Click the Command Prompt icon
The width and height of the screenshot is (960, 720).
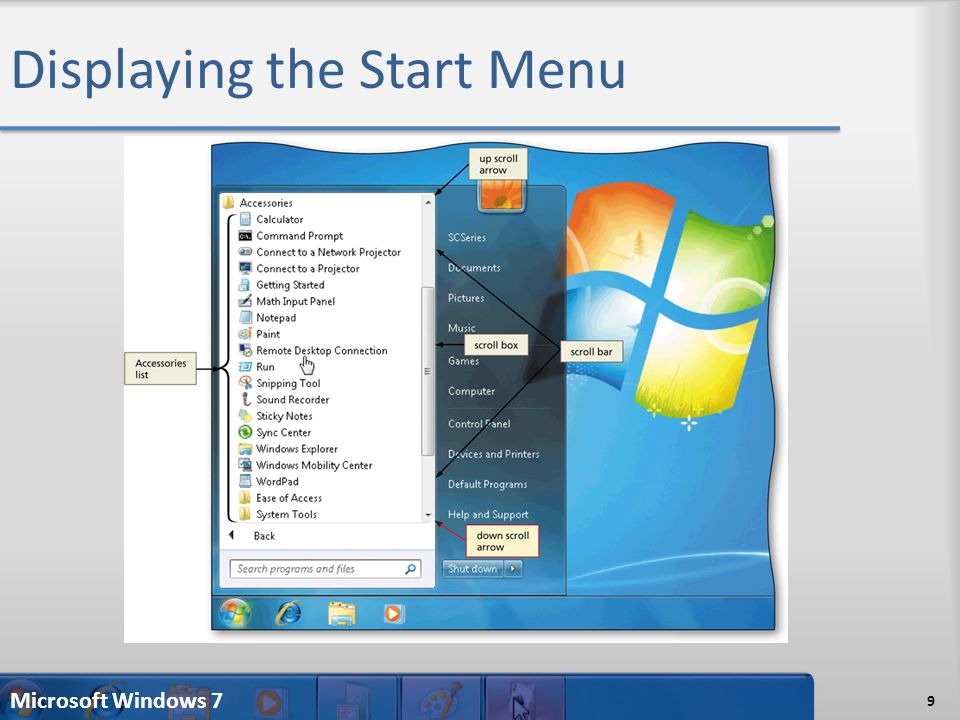coord(246,236)
